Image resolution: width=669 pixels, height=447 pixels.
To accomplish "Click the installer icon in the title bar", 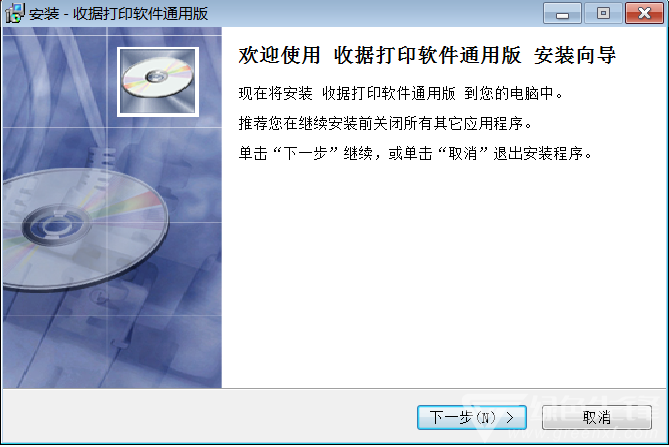I will click(x=14, y=13).
